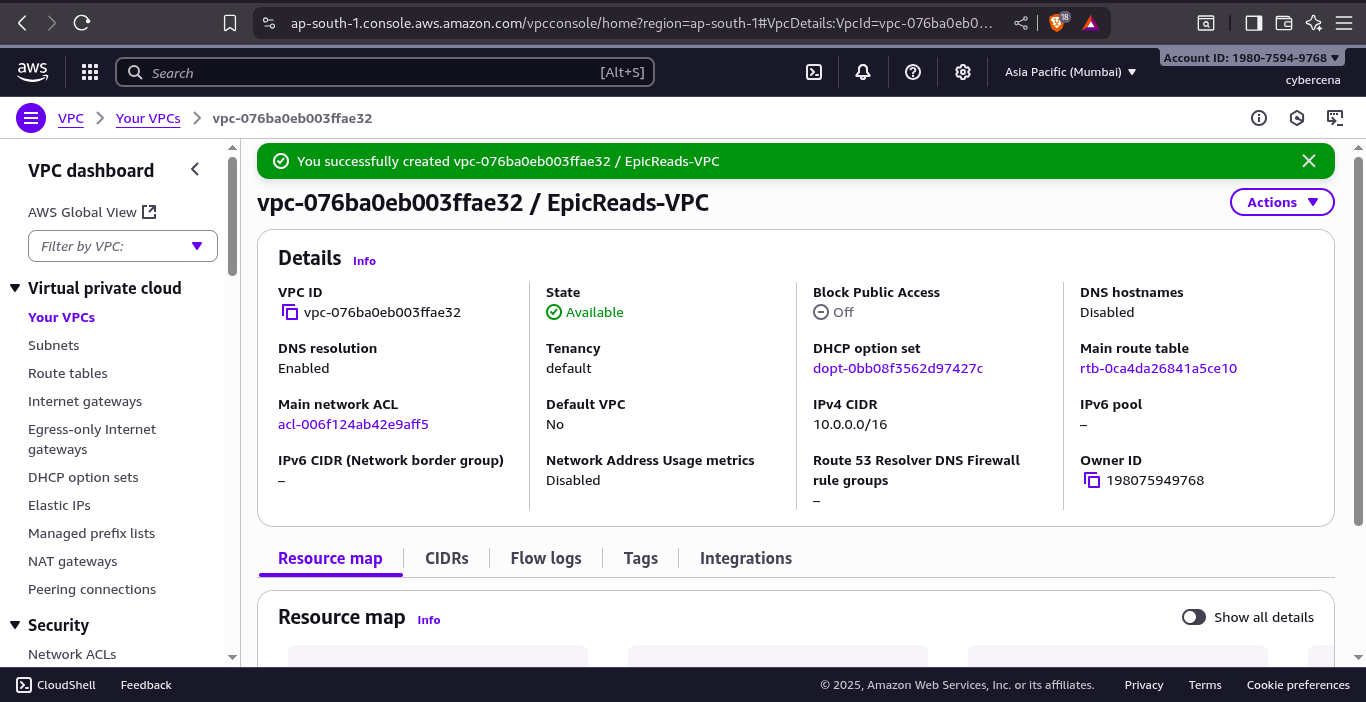Open Cookie preferences in footer
Image resolution: width=1366 pixels, height=702 pixels.
click(1298, 685)
